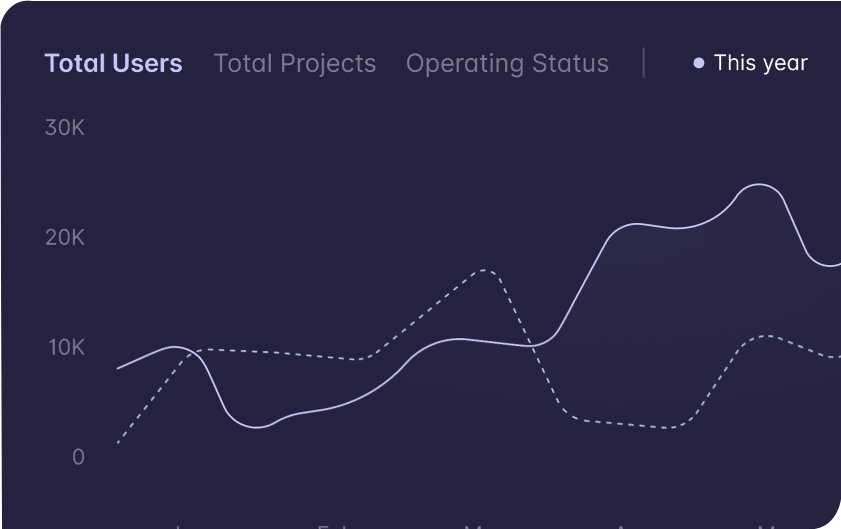The width and height of the screenshot is (841, 529).
Task: Select the 10K y-axis label
Action: (x=65, y=348)
